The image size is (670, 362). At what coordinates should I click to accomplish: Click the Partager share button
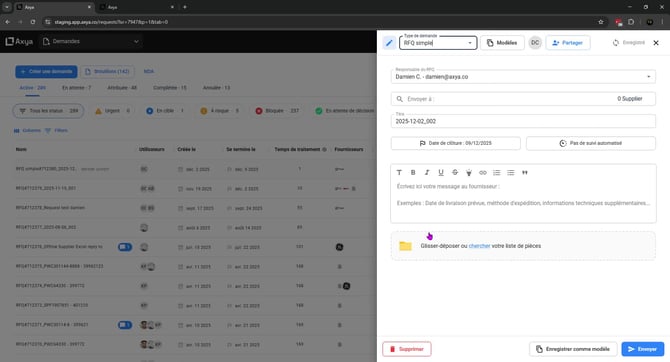point(568,43)
